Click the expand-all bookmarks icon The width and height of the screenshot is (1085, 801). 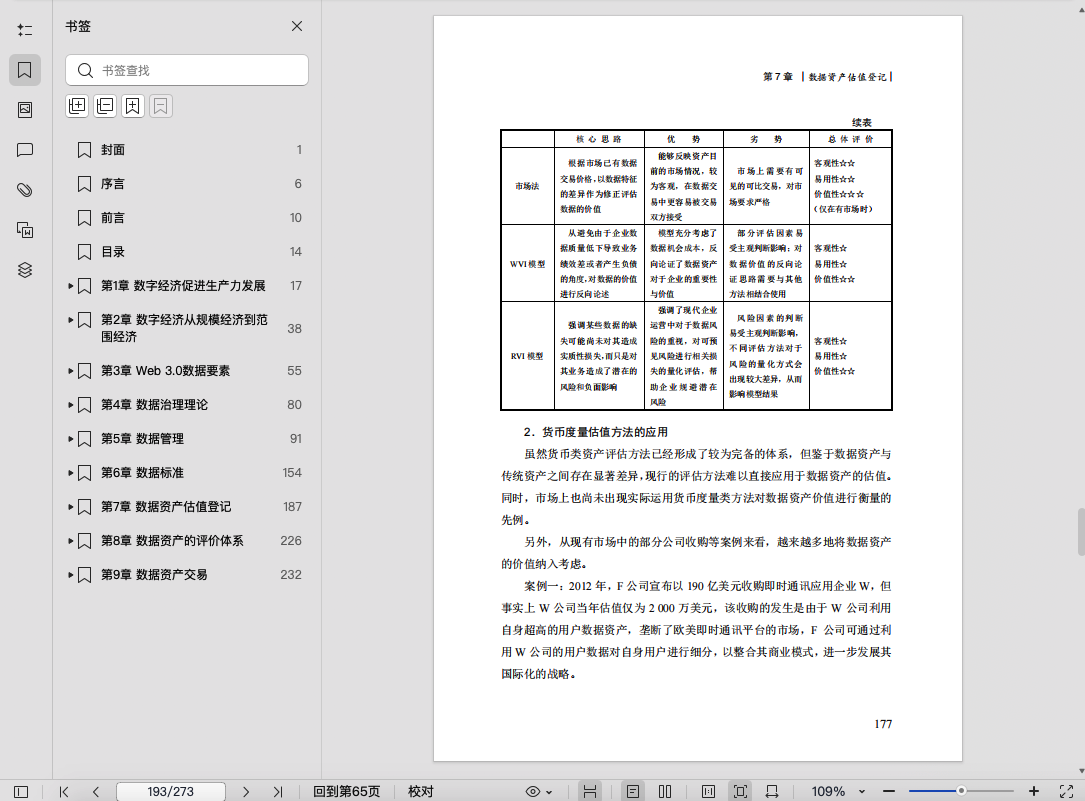[x=78, y=106]
